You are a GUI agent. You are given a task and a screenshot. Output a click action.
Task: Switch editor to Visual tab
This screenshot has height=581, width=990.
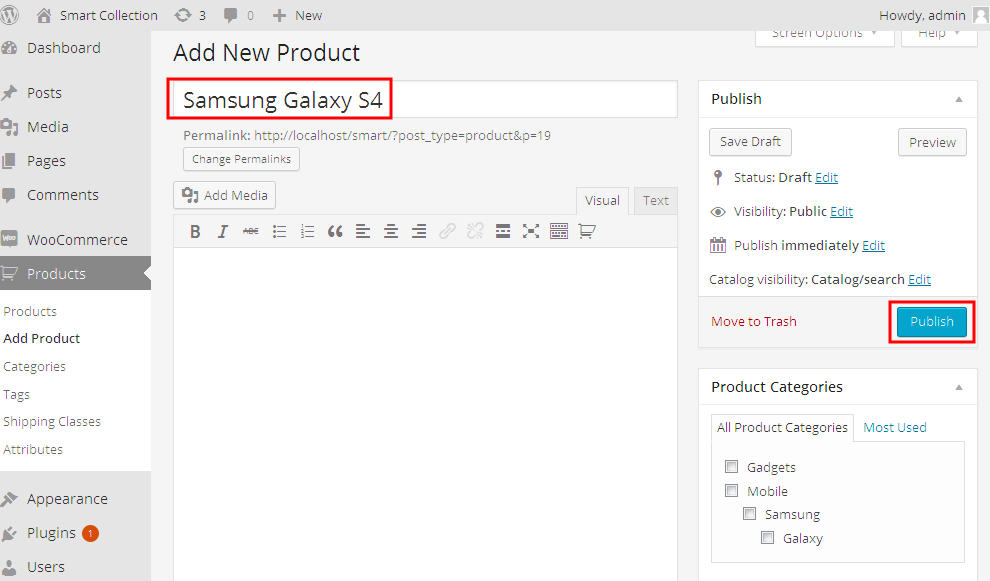pos(602,200)
